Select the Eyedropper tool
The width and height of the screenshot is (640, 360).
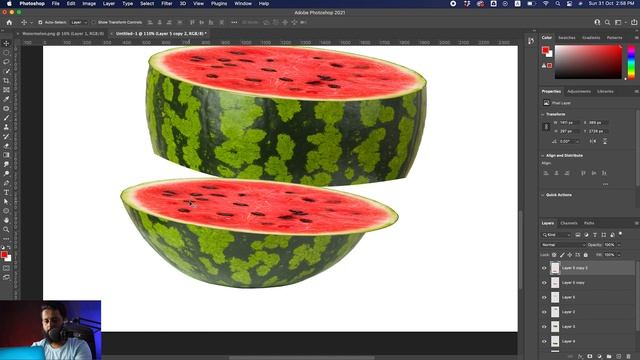point(6,99)
